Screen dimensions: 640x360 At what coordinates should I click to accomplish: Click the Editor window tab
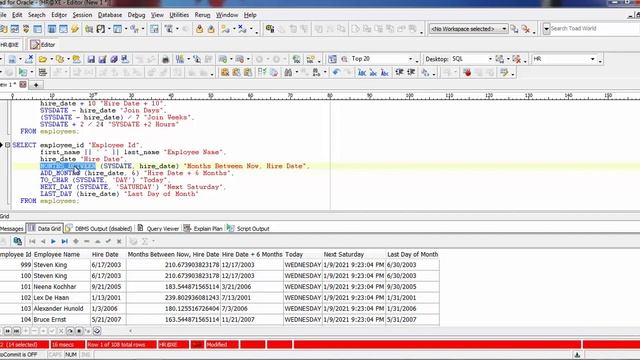pyautogui.click(x=42, y=44)
